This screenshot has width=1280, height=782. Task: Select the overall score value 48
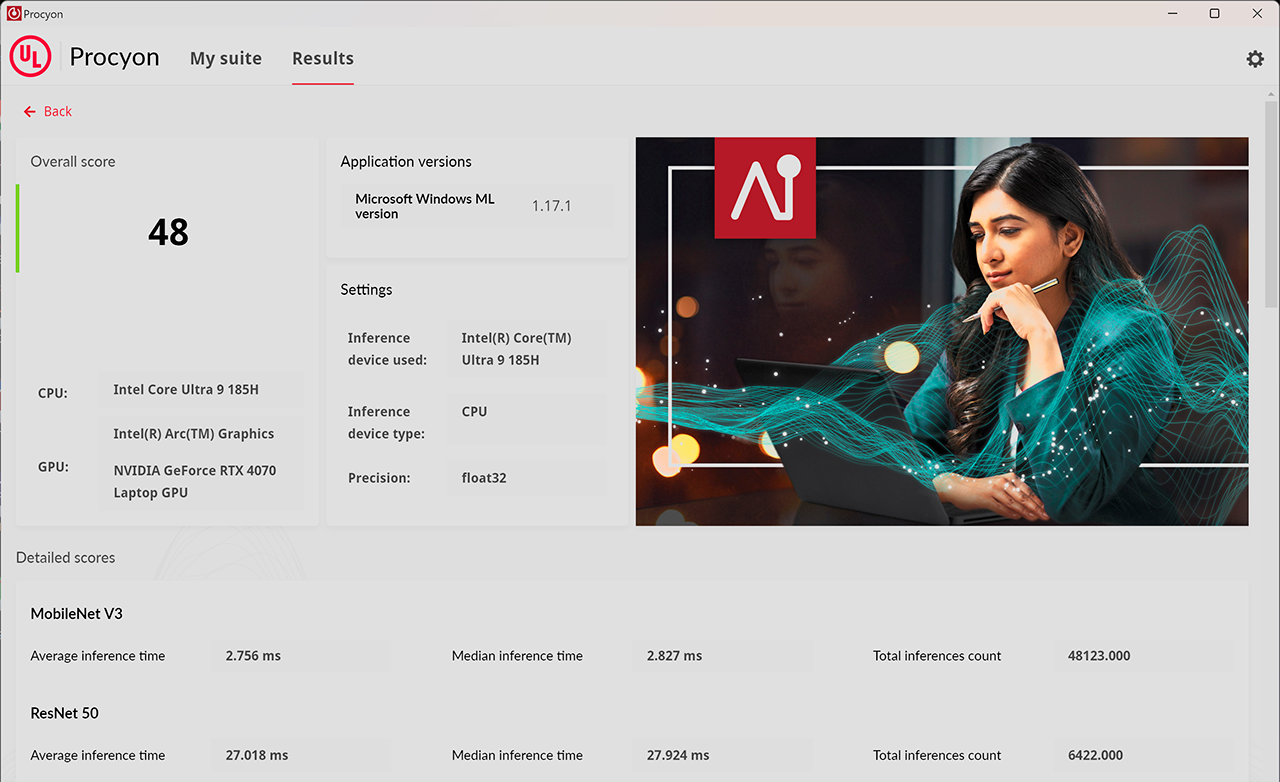pos(168,233)
